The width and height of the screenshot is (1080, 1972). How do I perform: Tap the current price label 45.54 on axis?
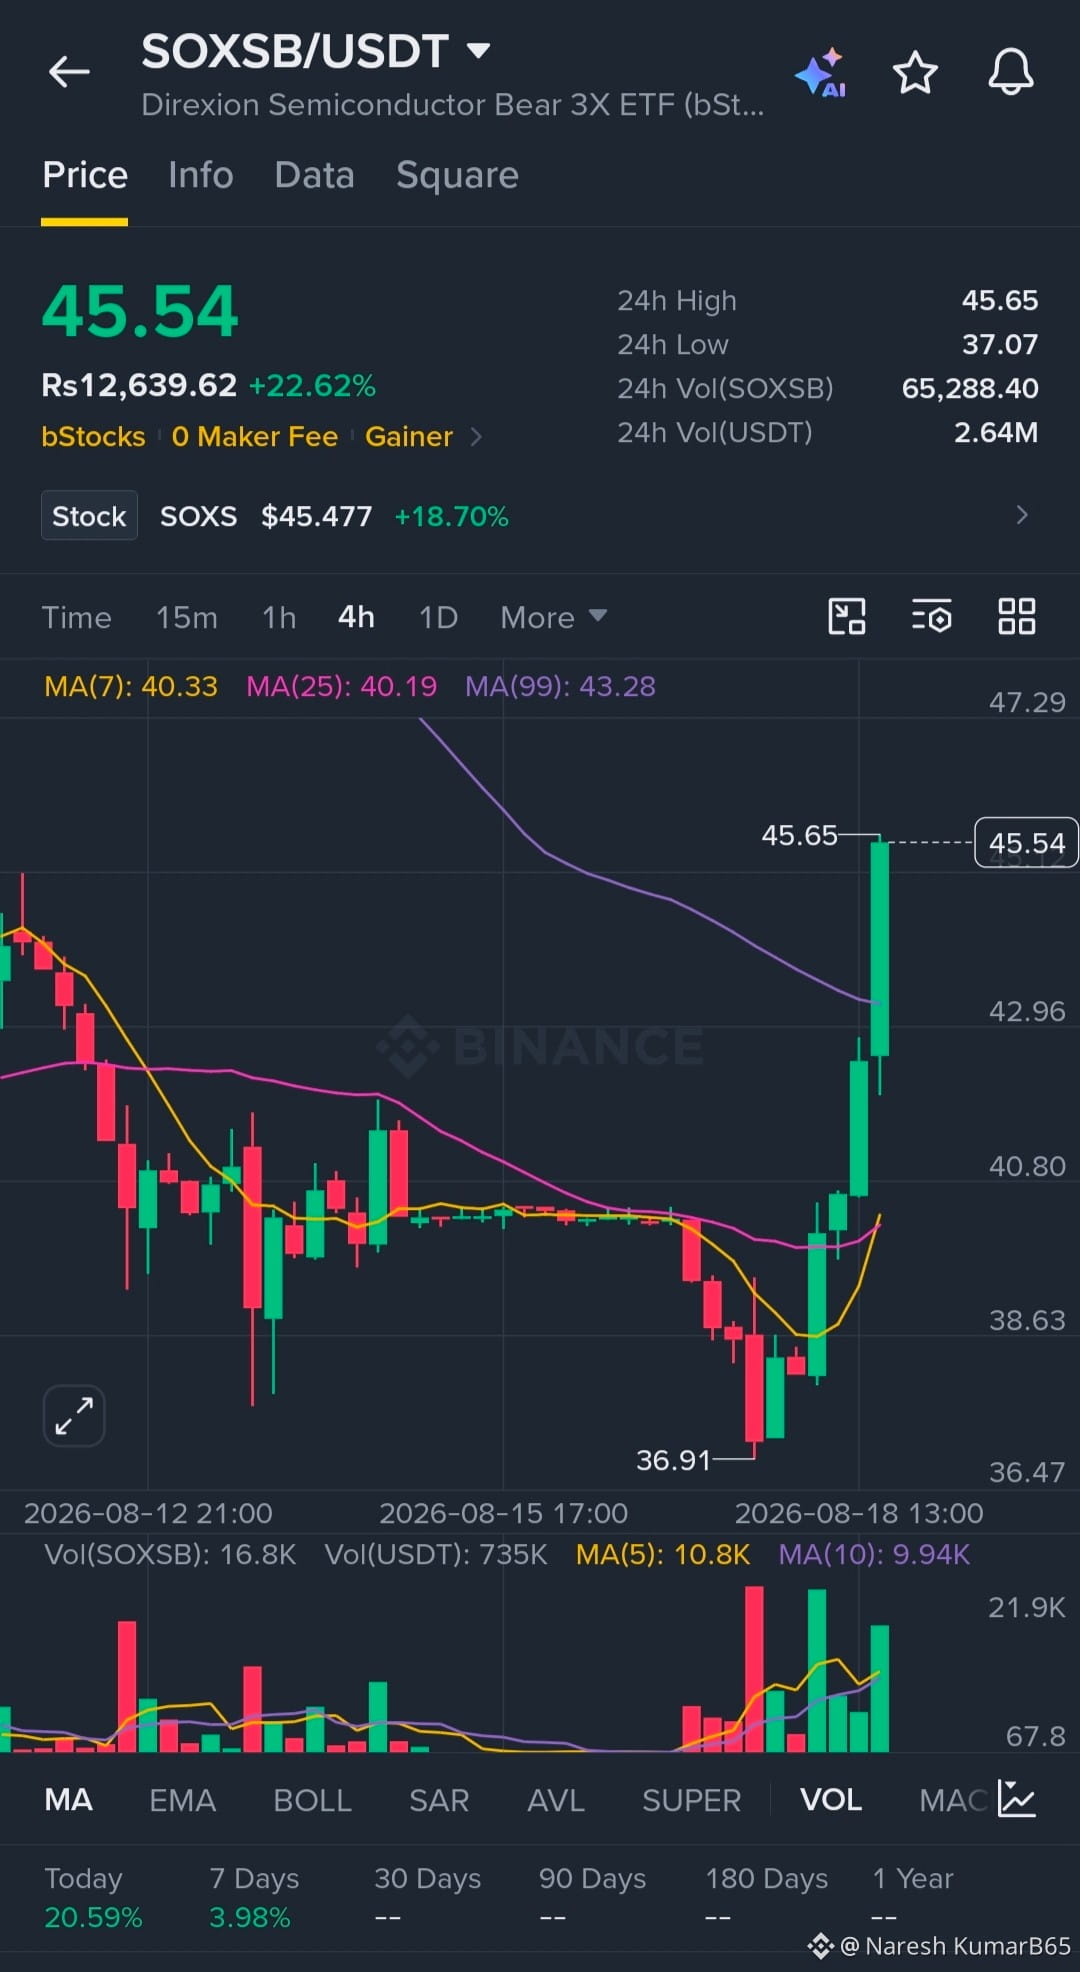click(x=1026, y=843)
